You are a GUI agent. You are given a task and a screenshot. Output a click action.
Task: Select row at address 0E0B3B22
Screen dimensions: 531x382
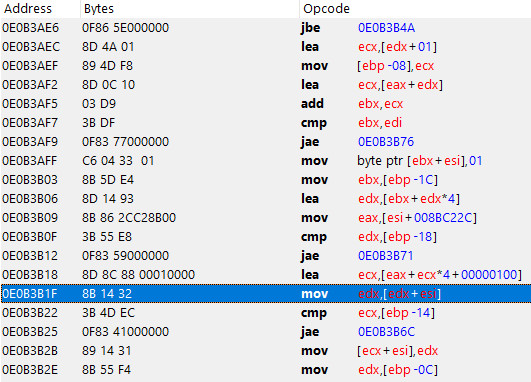tap(266, 313)
